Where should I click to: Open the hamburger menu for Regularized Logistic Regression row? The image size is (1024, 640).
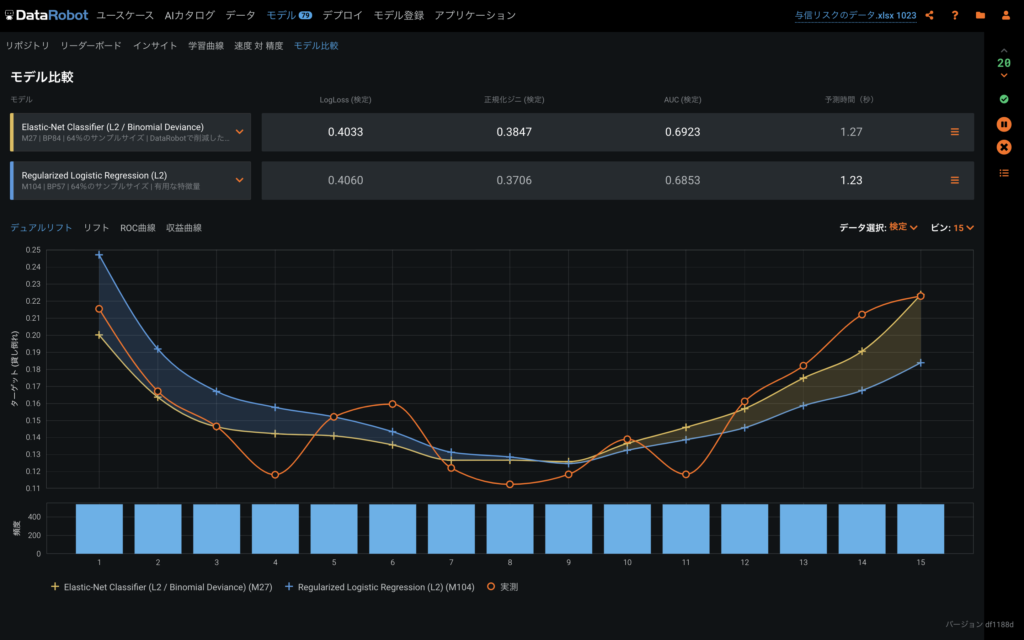tap(954, 180)
